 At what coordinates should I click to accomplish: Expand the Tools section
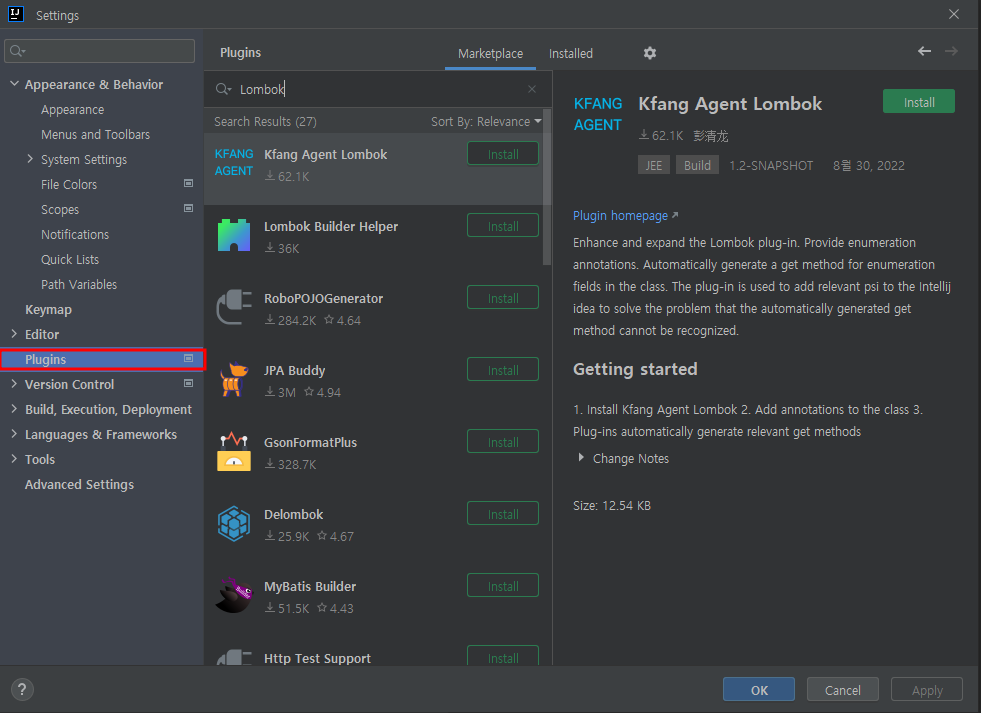click(x=14, y=459)
